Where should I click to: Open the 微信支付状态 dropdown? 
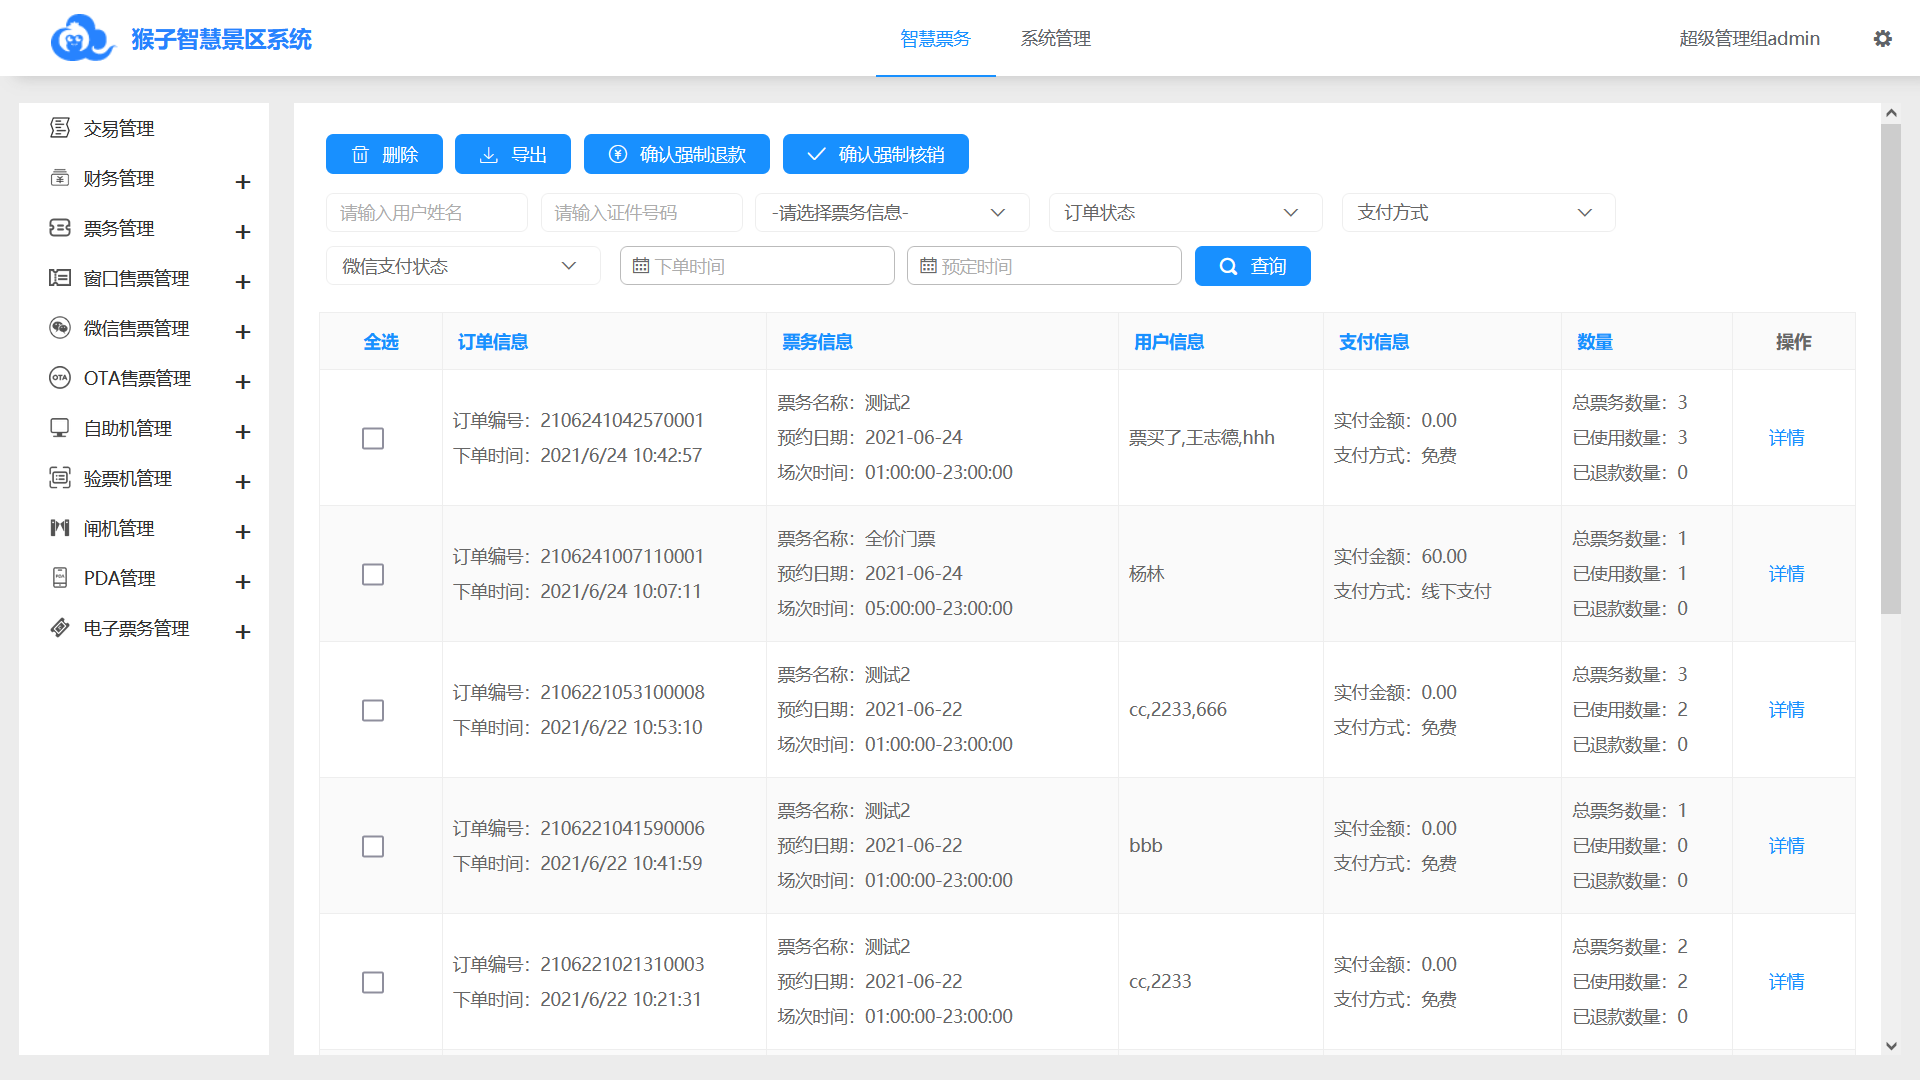pos(463,266)
